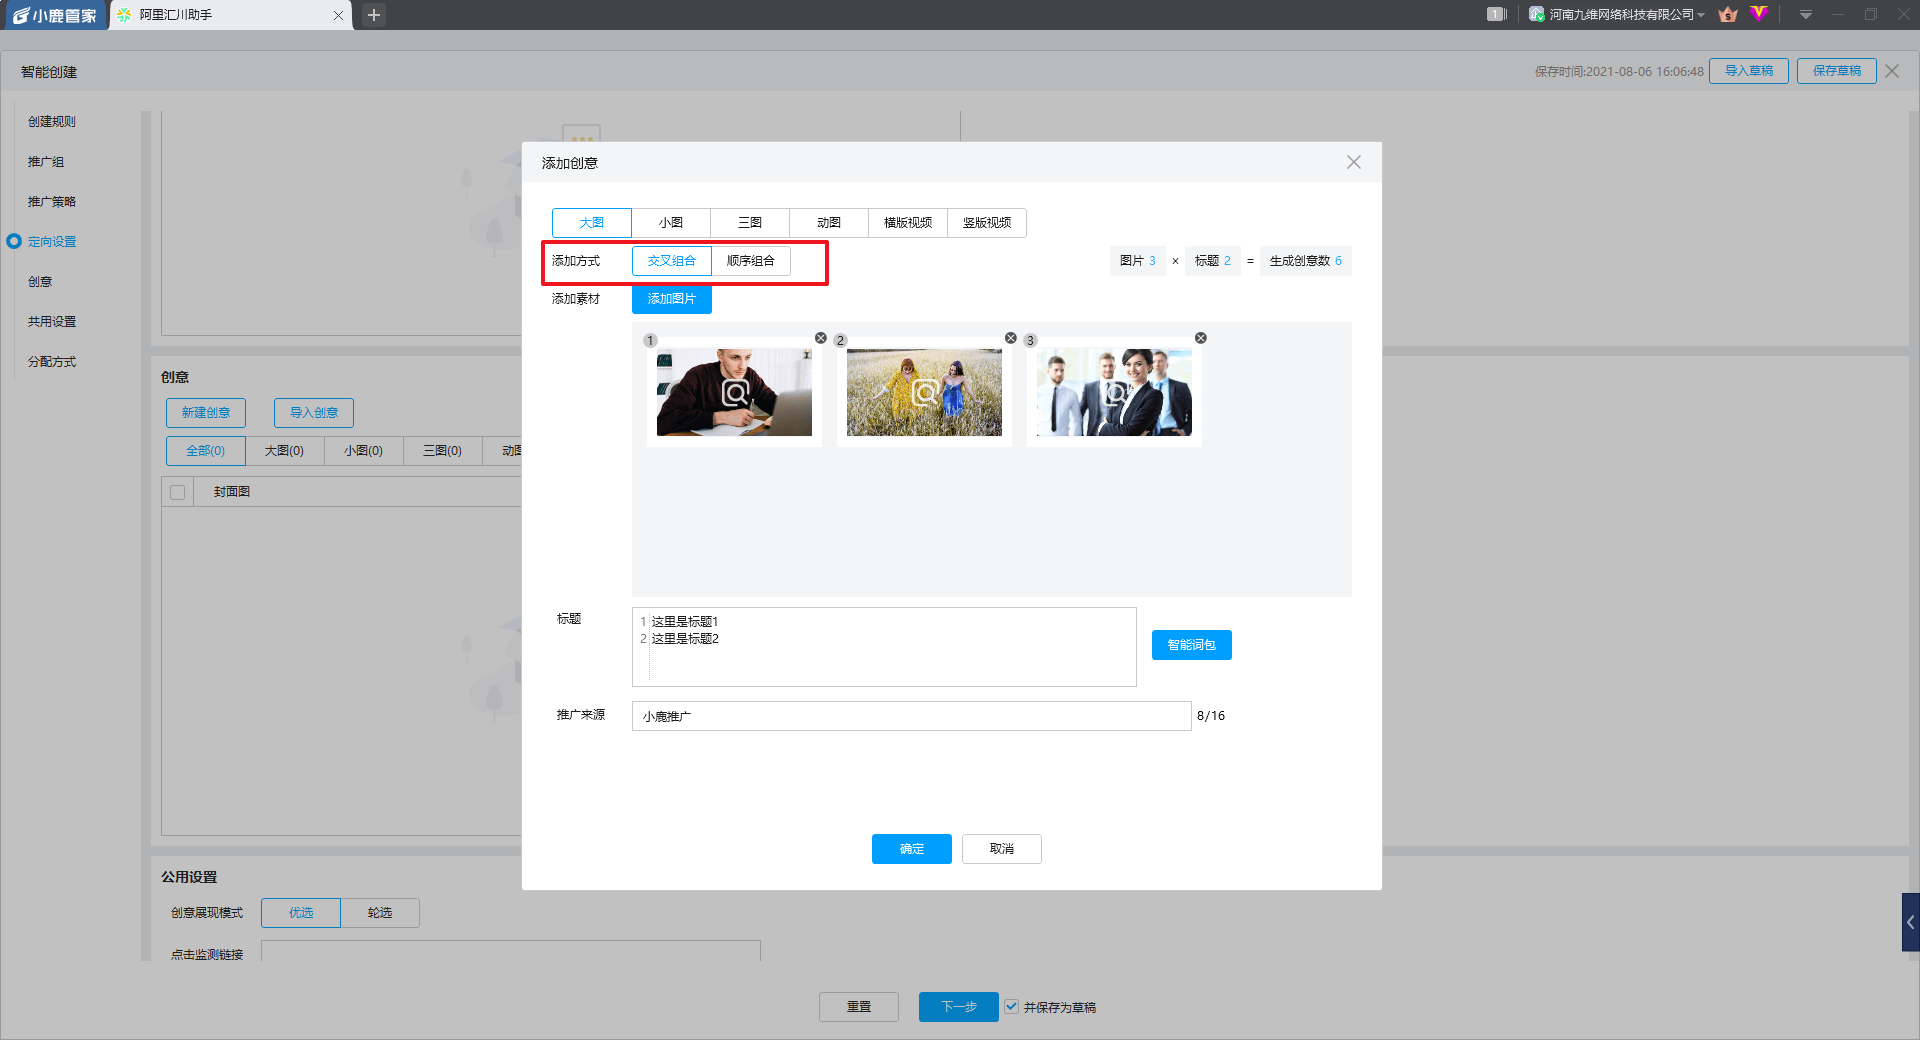Image resolution: width=1920 pixels, height=1040 pixels.
Task: Preview the wheat field image with the magnifier
Action: click(x=925, y=392)
